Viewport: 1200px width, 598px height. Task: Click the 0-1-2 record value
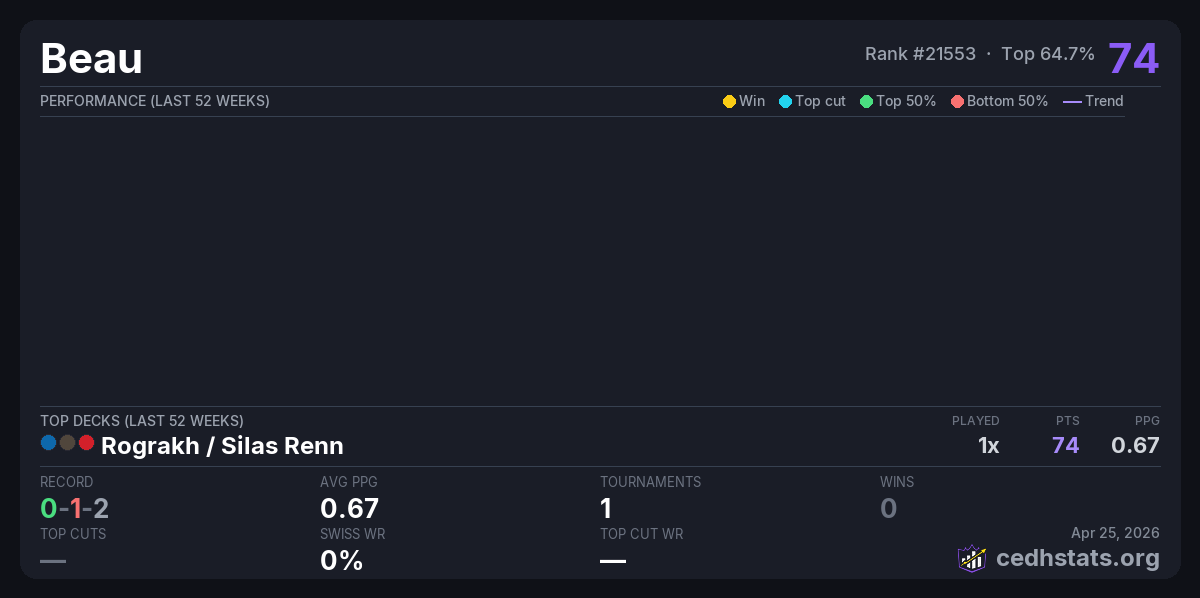pos(74,508)
